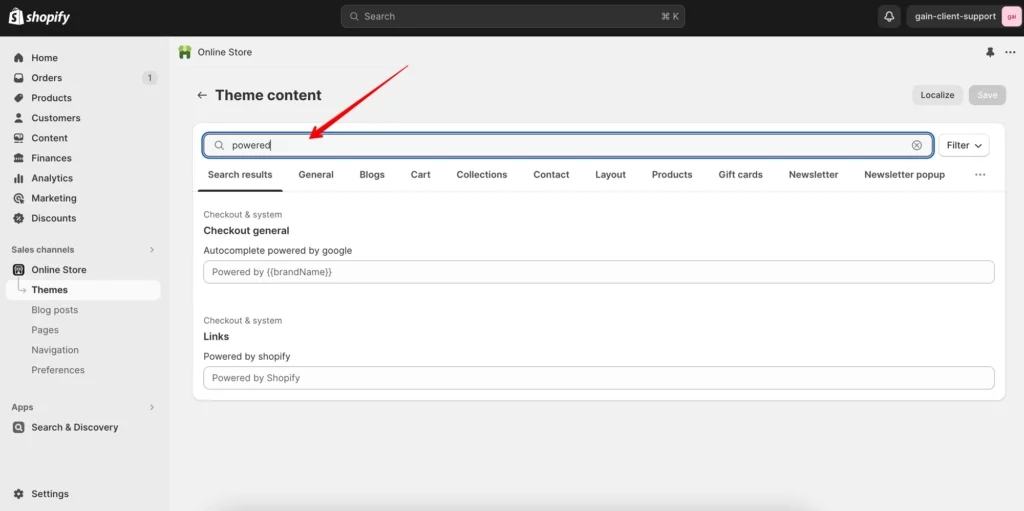Click the Save button

click(x=987, y=95)
